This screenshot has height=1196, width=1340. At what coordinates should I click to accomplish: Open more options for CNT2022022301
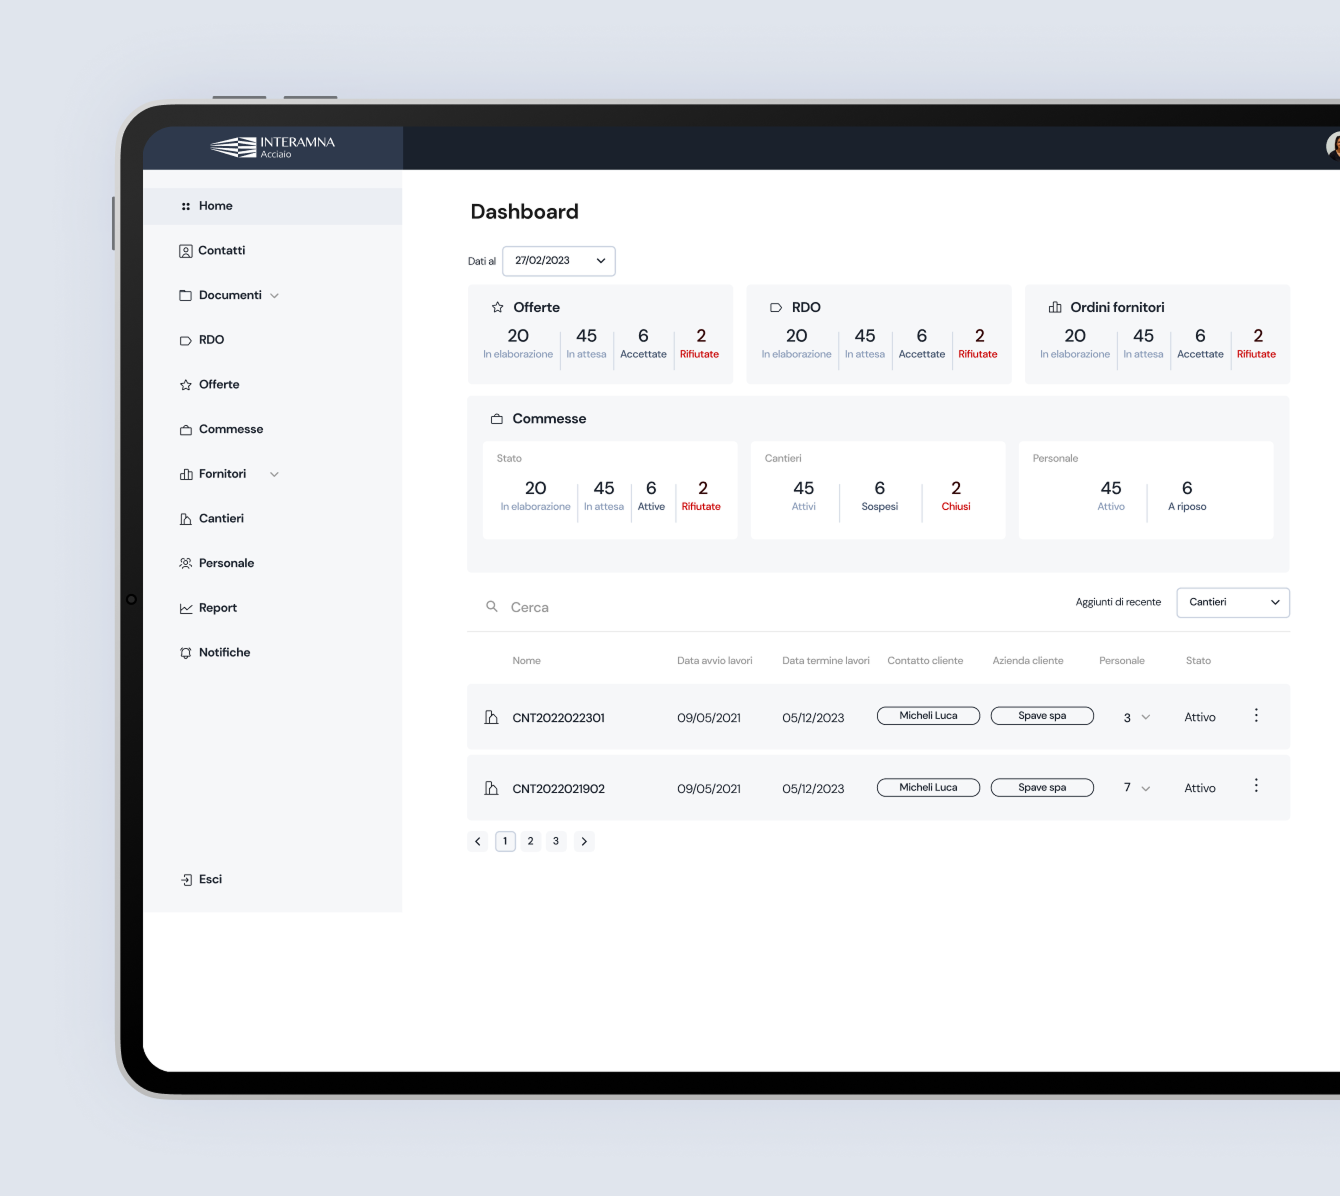[1256, 715]
